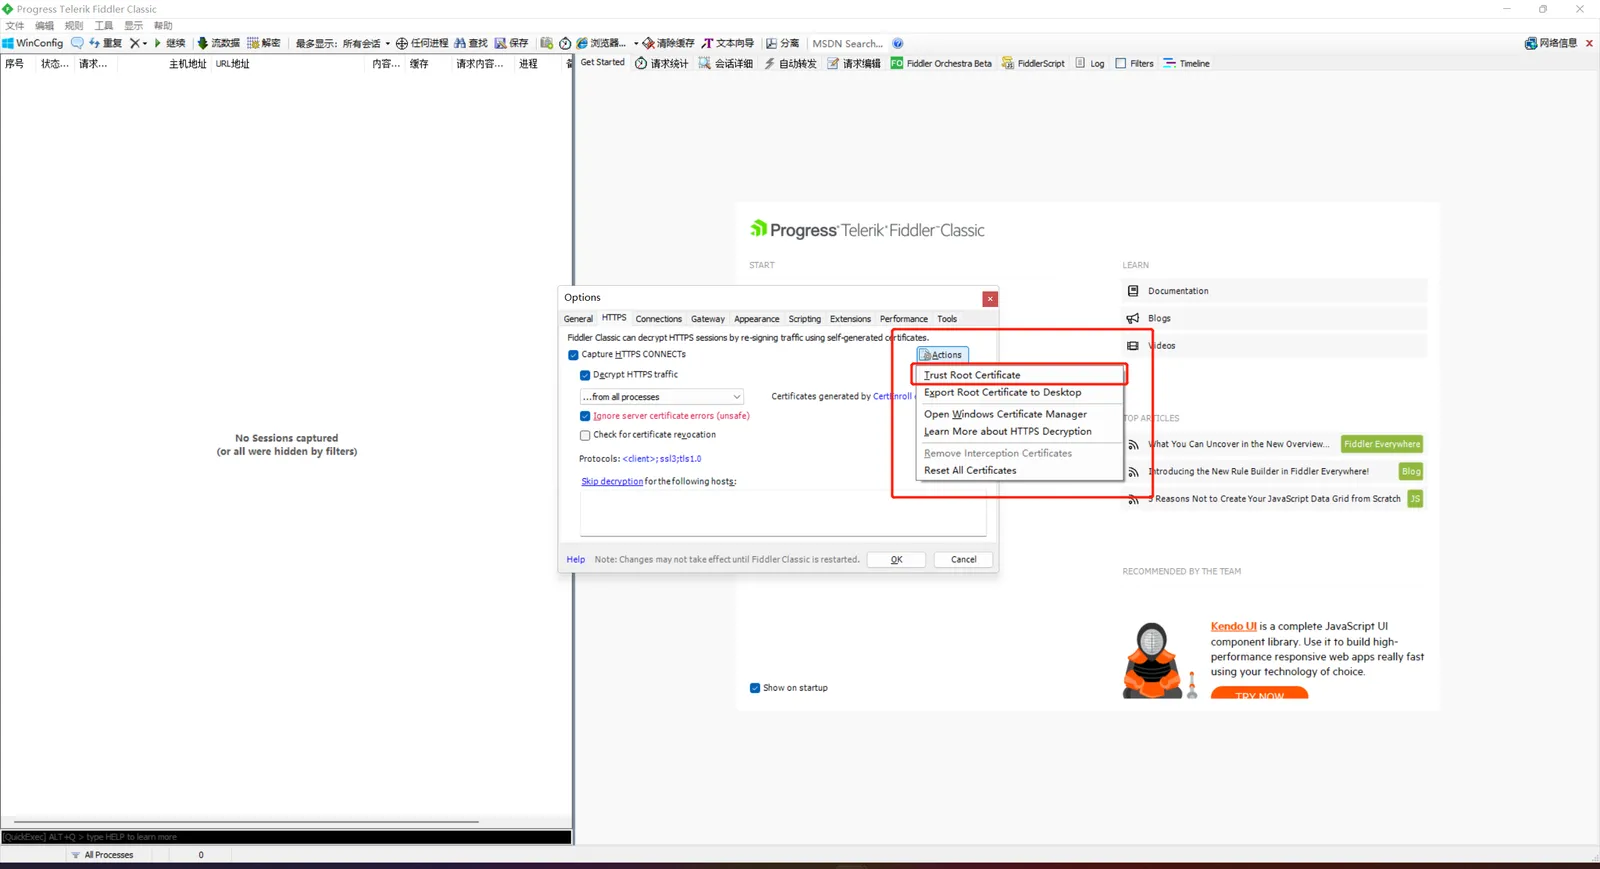Click the camera screenshot toolbar icon
Screen dimensions: 1600x869
(x=546, y=43)
